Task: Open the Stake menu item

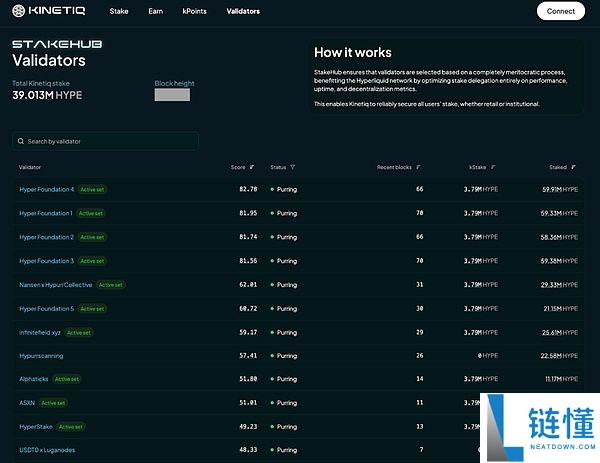Action: click(x=119, y=11)
